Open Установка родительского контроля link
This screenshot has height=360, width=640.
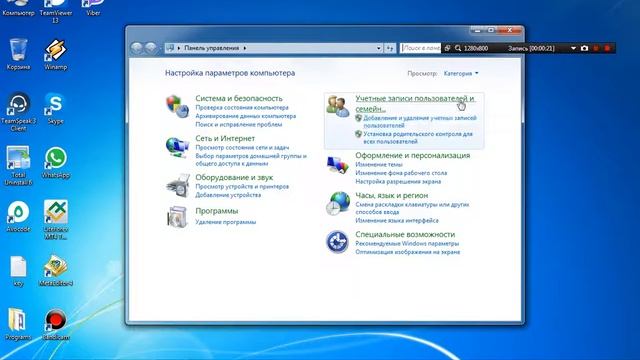click(x=418, y=138)
